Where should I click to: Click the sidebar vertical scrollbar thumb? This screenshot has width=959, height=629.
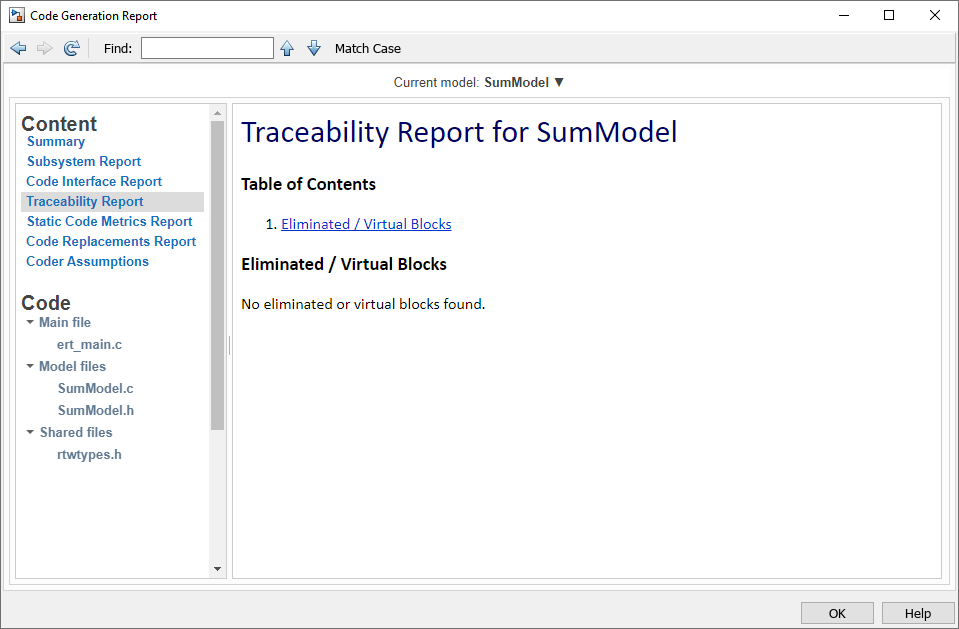pos(218,275)
